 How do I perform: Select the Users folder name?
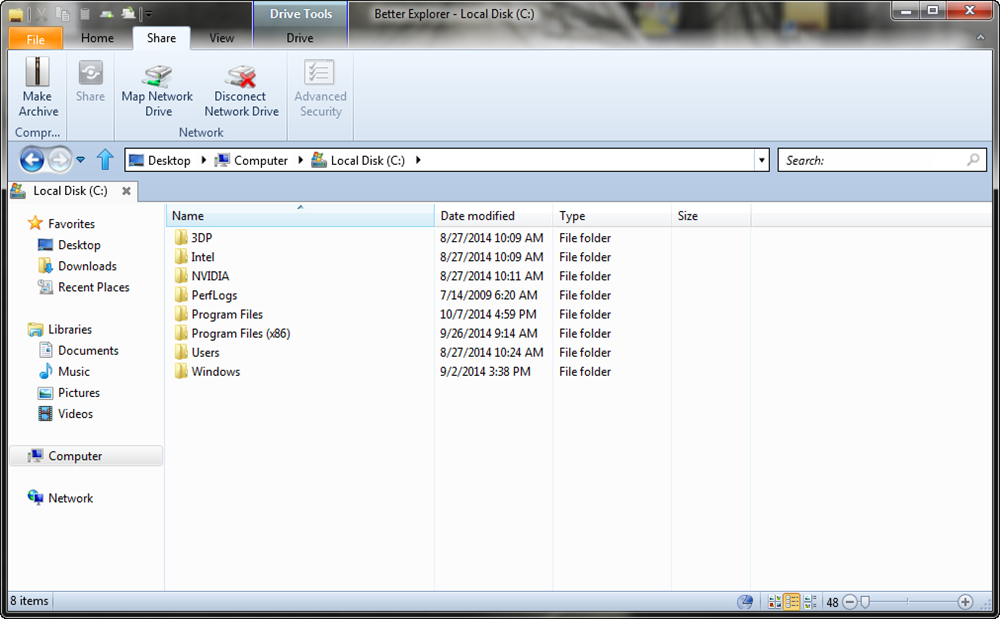205,353
